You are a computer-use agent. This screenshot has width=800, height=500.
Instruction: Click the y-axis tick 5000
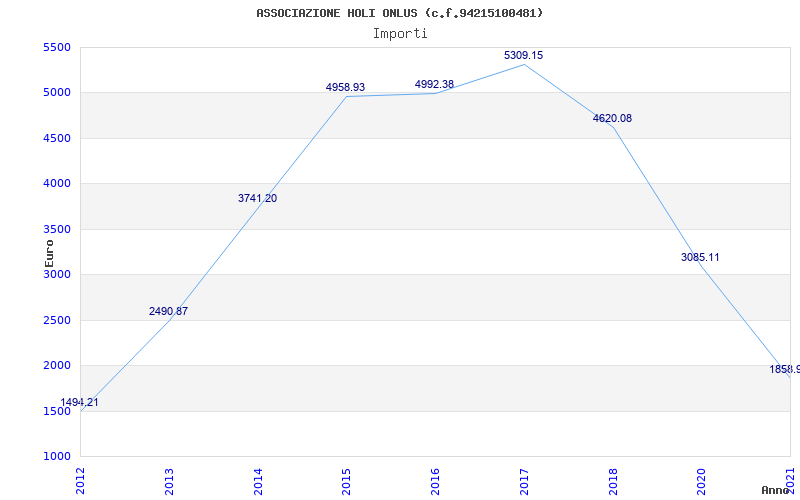coord(57,93)
